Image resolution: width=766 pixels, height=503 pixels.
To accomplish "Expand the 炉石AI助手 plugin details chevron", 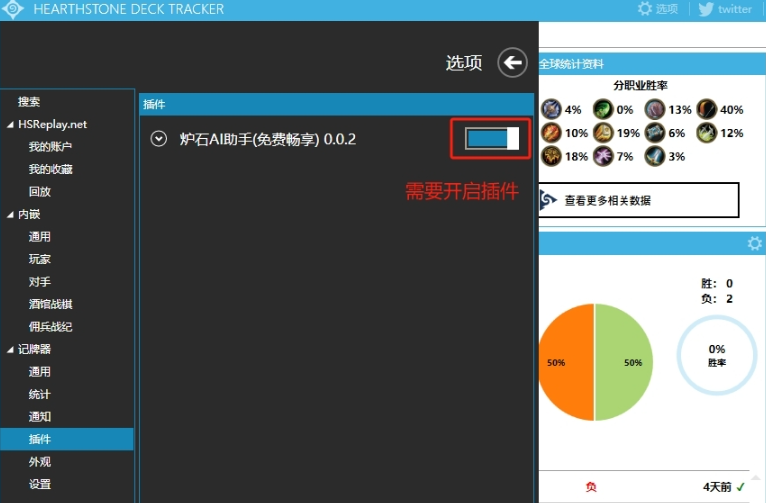I will [158, 139].
